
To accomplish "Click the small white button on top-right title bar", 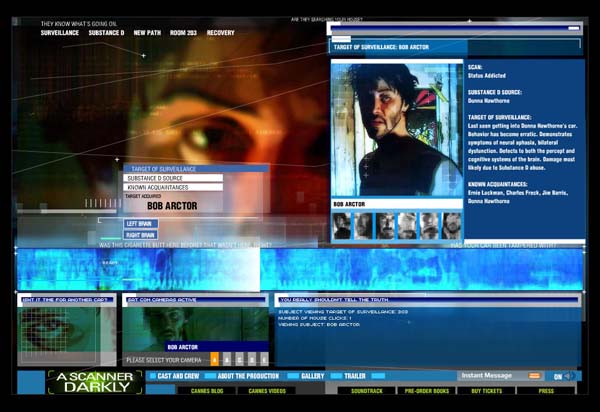I will click(x=574, y=28).
